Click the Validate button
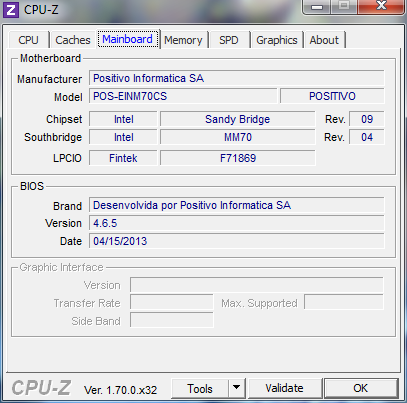Image resolution: width=407 pixels, height=403 pixels. click(284, 388)
